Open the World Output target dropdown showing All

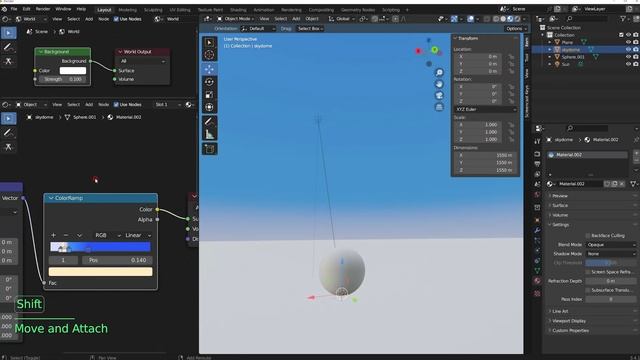[142, 61]
